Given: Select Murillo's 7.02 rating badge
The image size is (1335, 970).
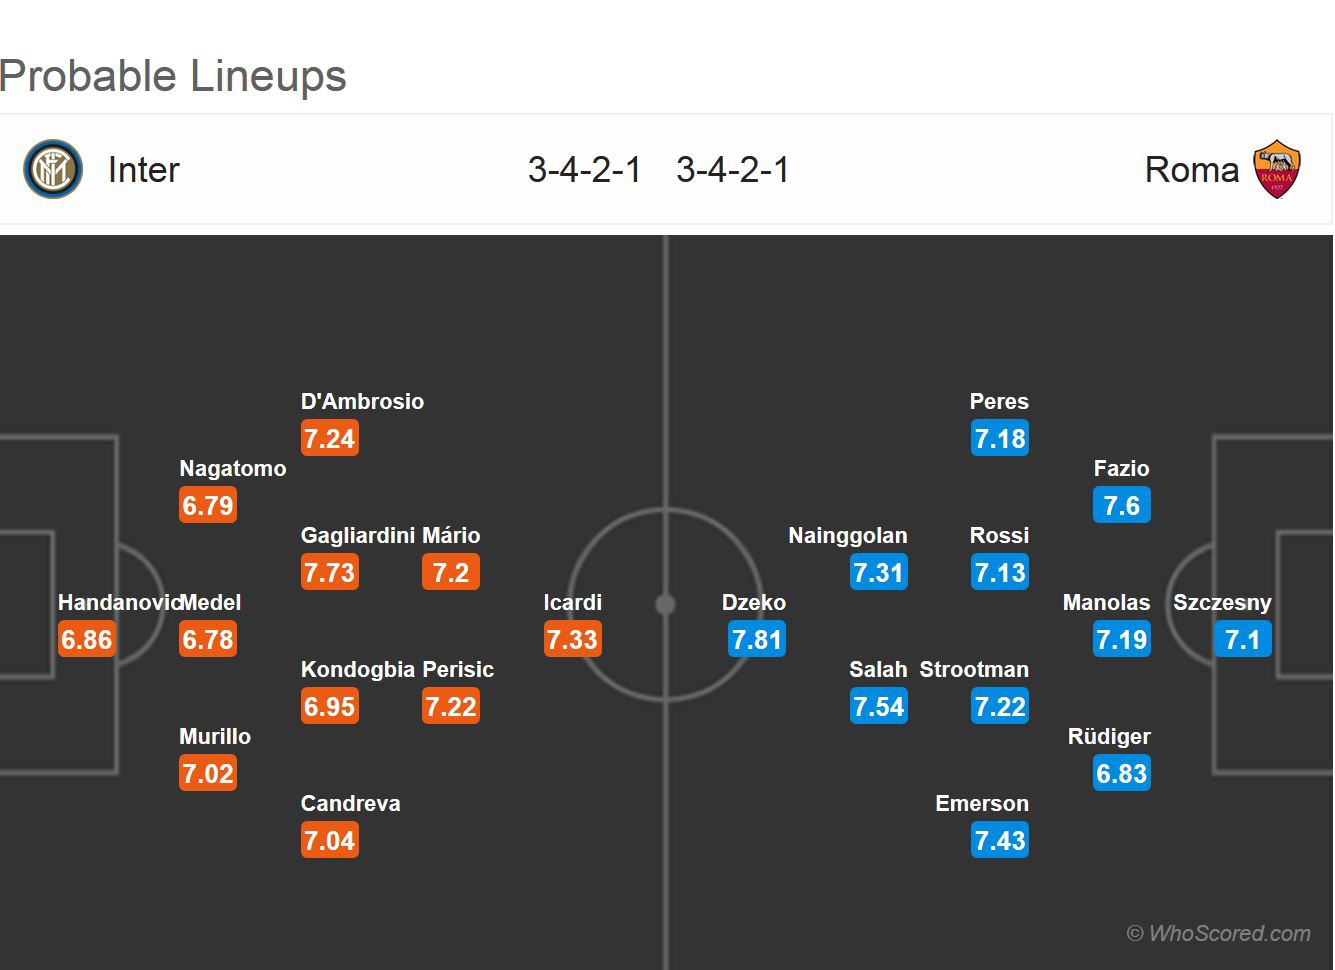Looking at the screenshot, I should tap(208, 773).
